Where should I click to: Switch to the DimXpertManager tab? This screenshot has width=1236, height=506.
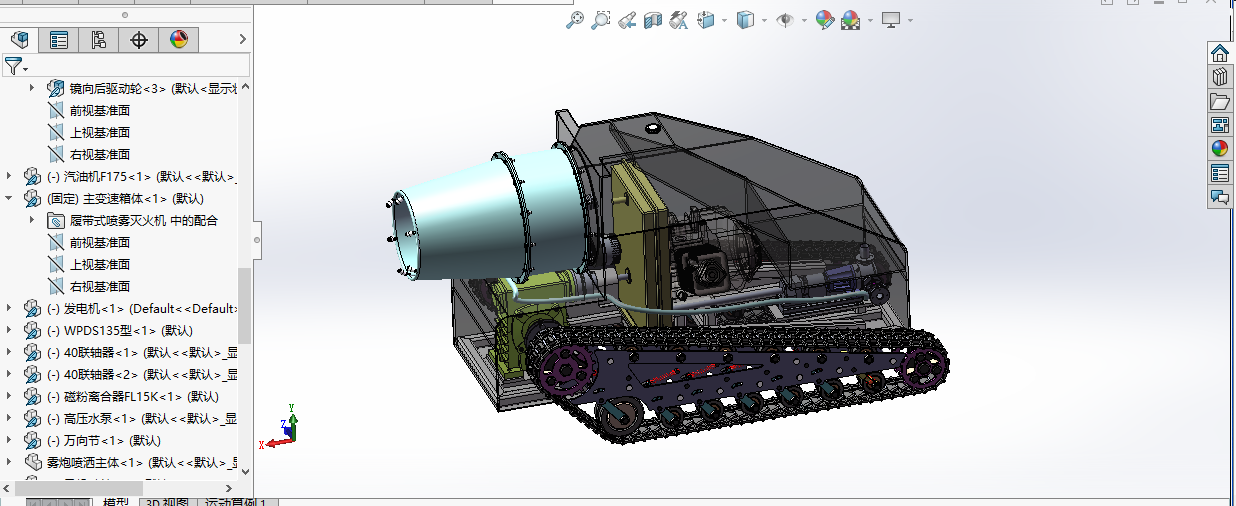click(x=139, y=40)
